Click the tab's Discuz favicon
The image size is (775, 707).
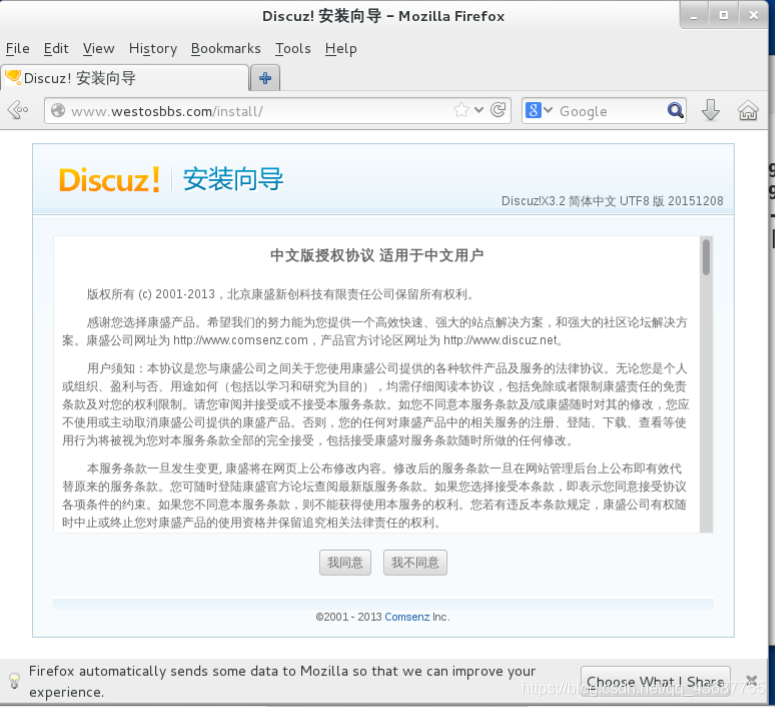coord(13,77)
